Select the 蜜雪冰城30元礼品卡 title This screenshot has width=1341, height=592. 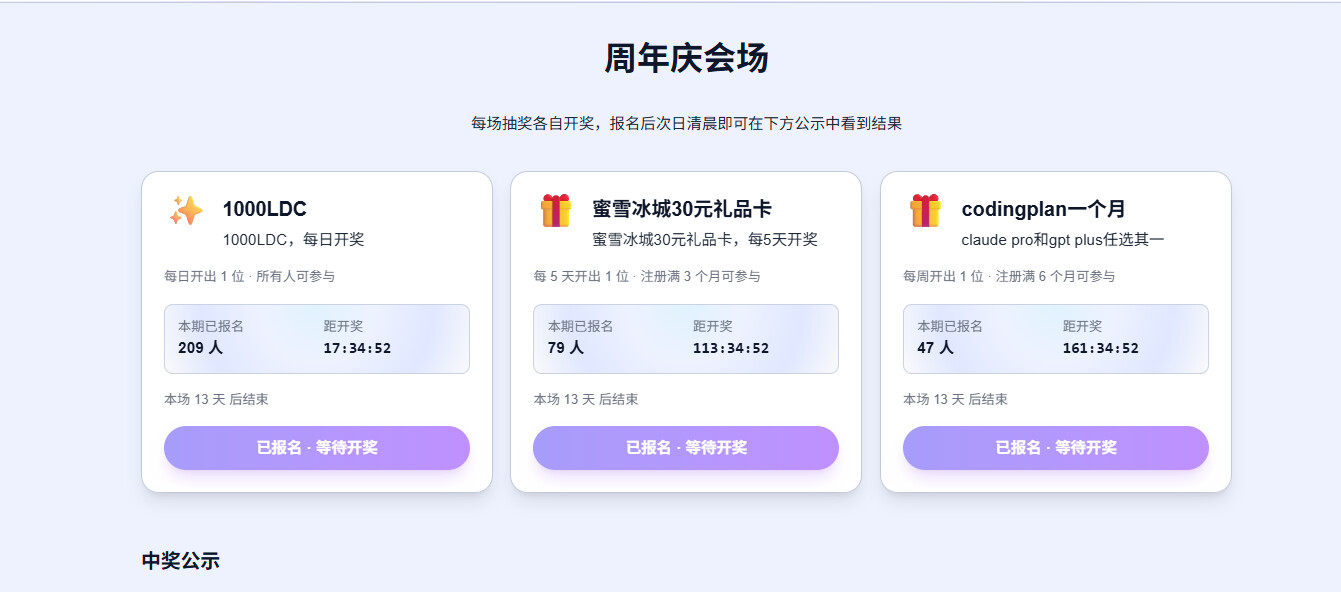click(681, 209)
